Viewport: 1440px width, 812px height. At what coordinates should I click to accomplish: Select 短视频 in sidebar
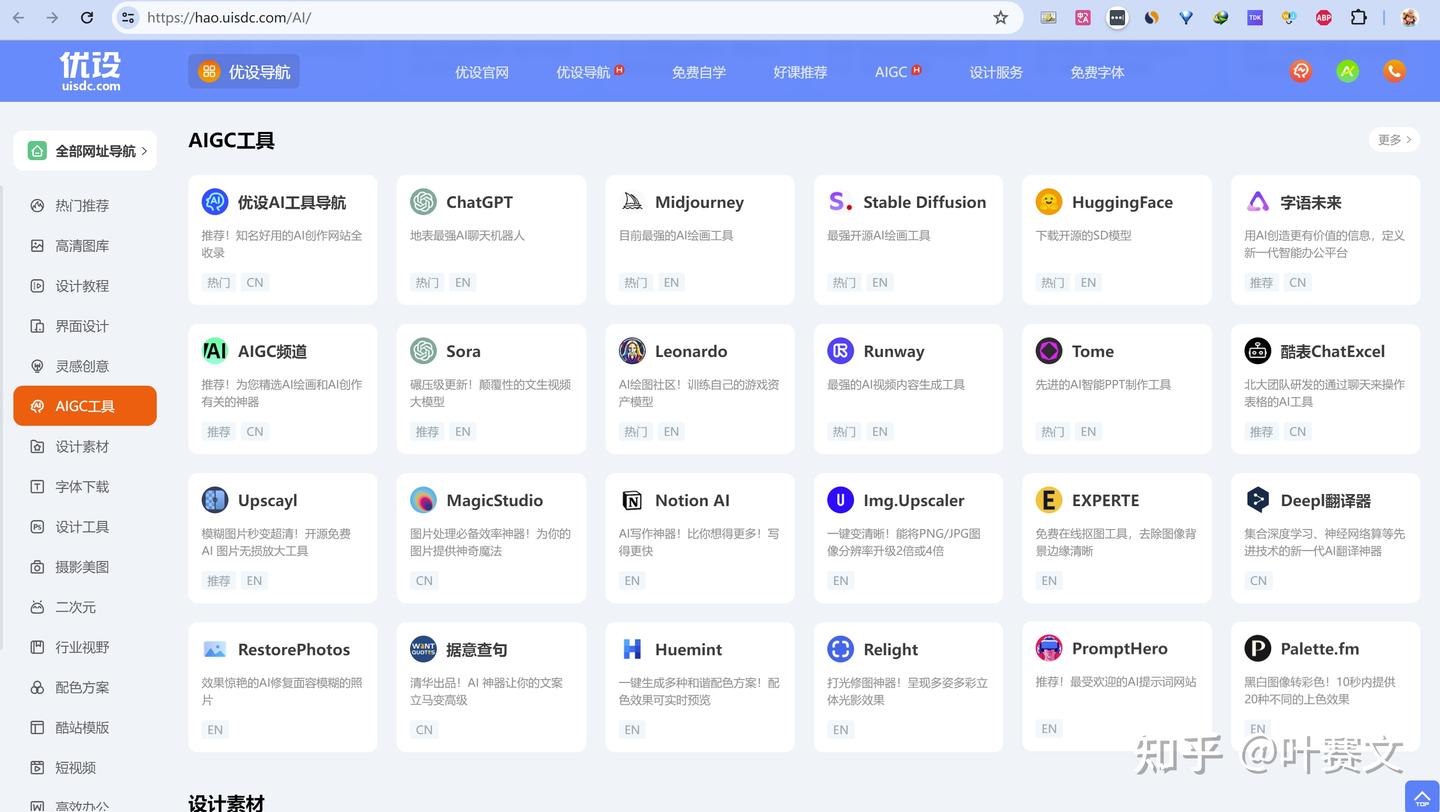85,768
